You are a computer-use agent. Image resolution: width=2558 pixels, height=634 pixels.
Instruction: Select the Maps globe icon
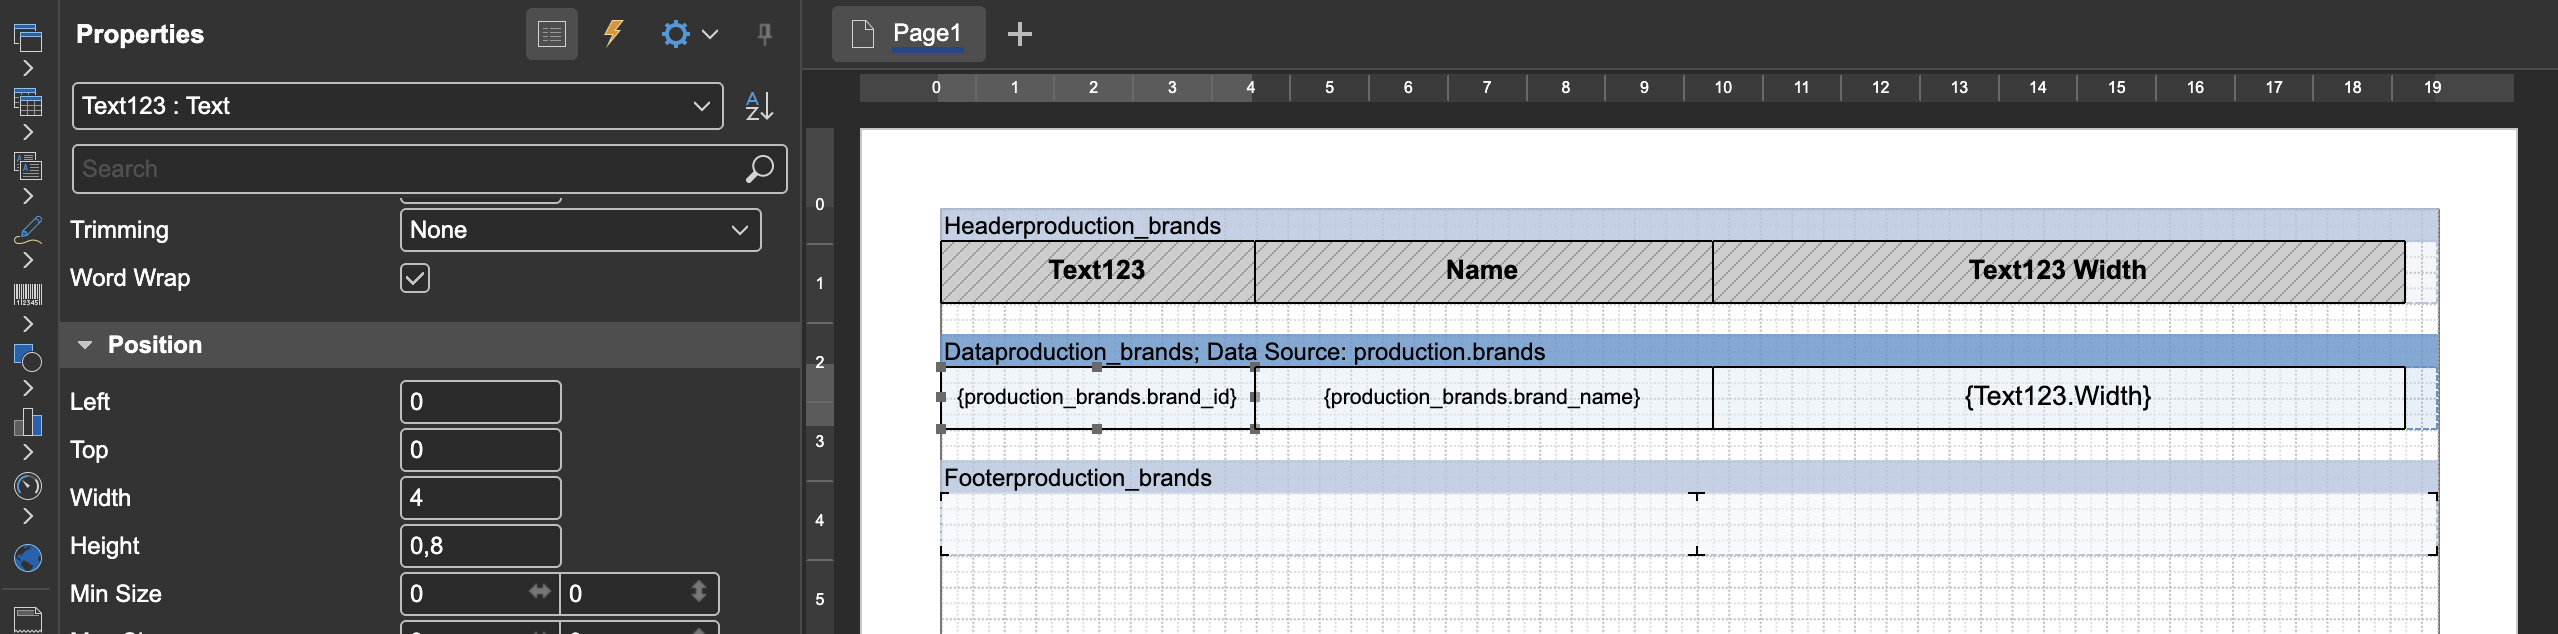(28, 557)
